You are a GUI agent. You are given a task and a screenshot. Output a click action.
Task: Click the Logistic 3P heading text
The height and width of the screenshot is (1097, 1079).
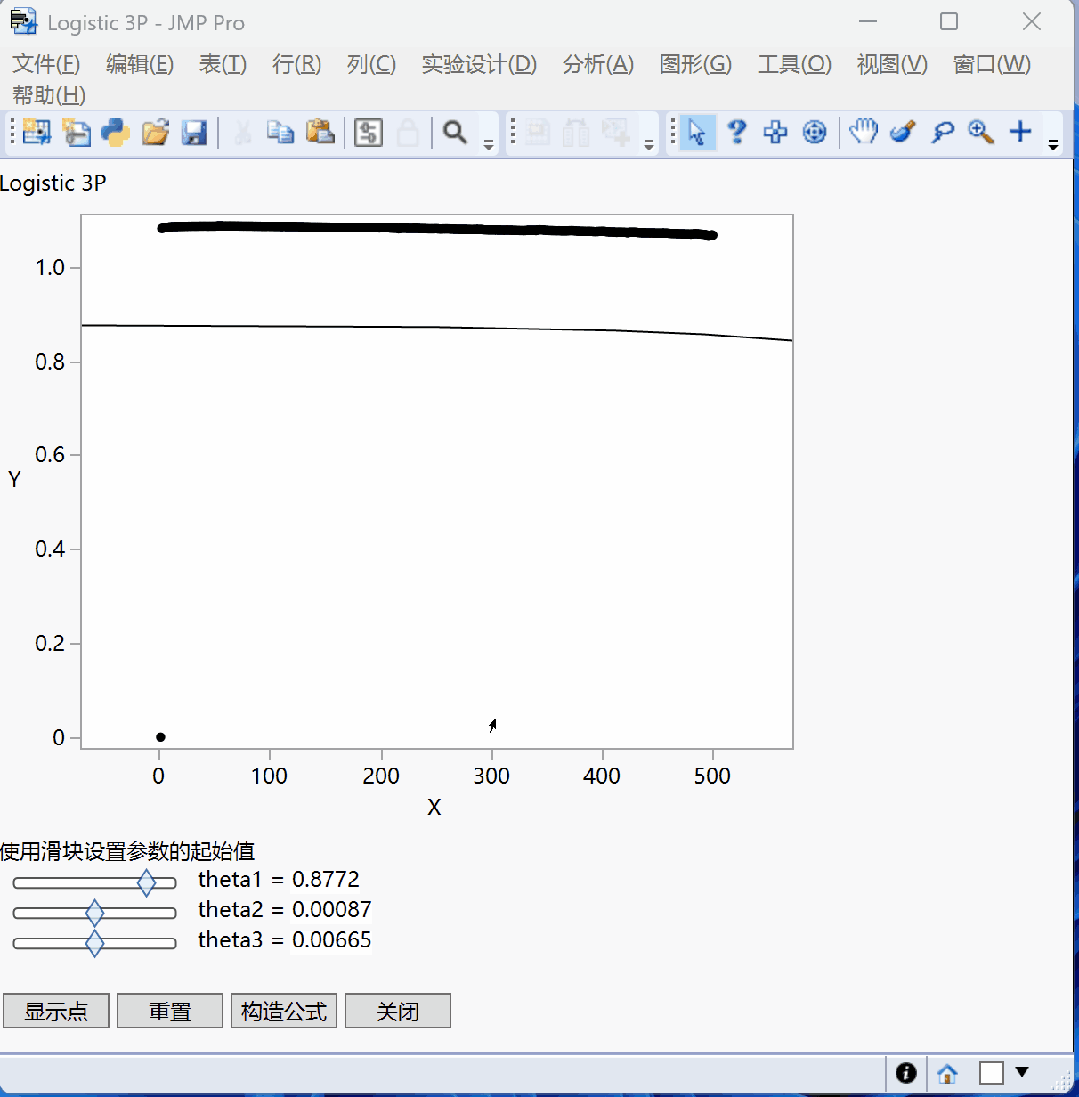[x=53, y=183]
